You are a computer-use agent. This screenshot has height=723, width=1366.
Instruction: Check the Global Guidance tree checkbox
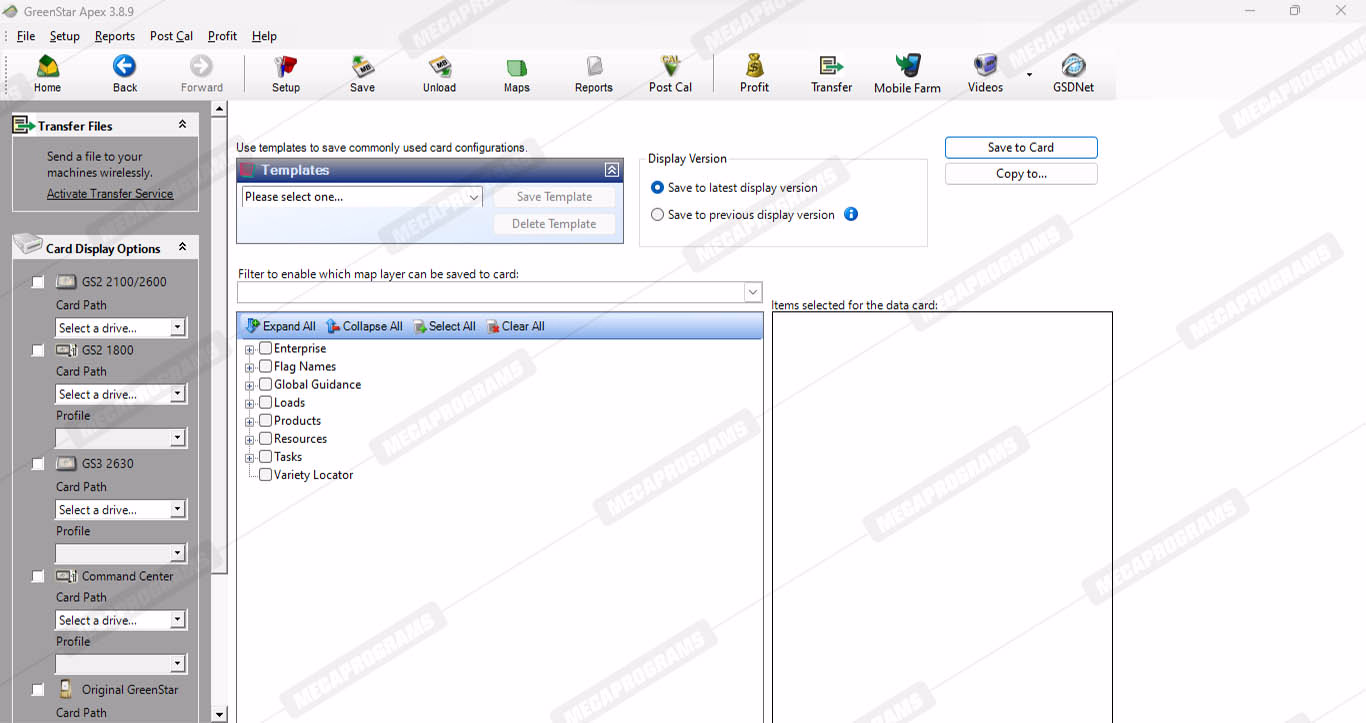coord(265,384)
